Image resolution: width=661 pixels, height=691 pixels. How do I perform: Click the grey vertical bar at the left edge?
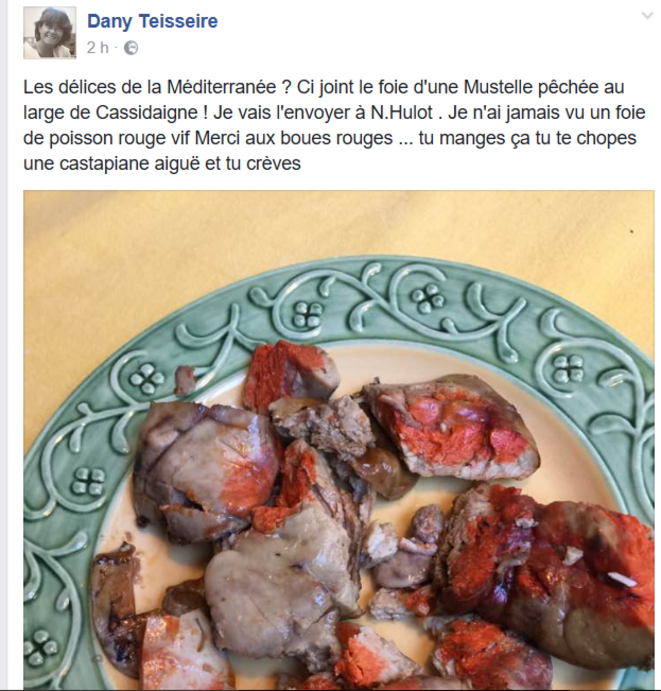tap(4, 346)
